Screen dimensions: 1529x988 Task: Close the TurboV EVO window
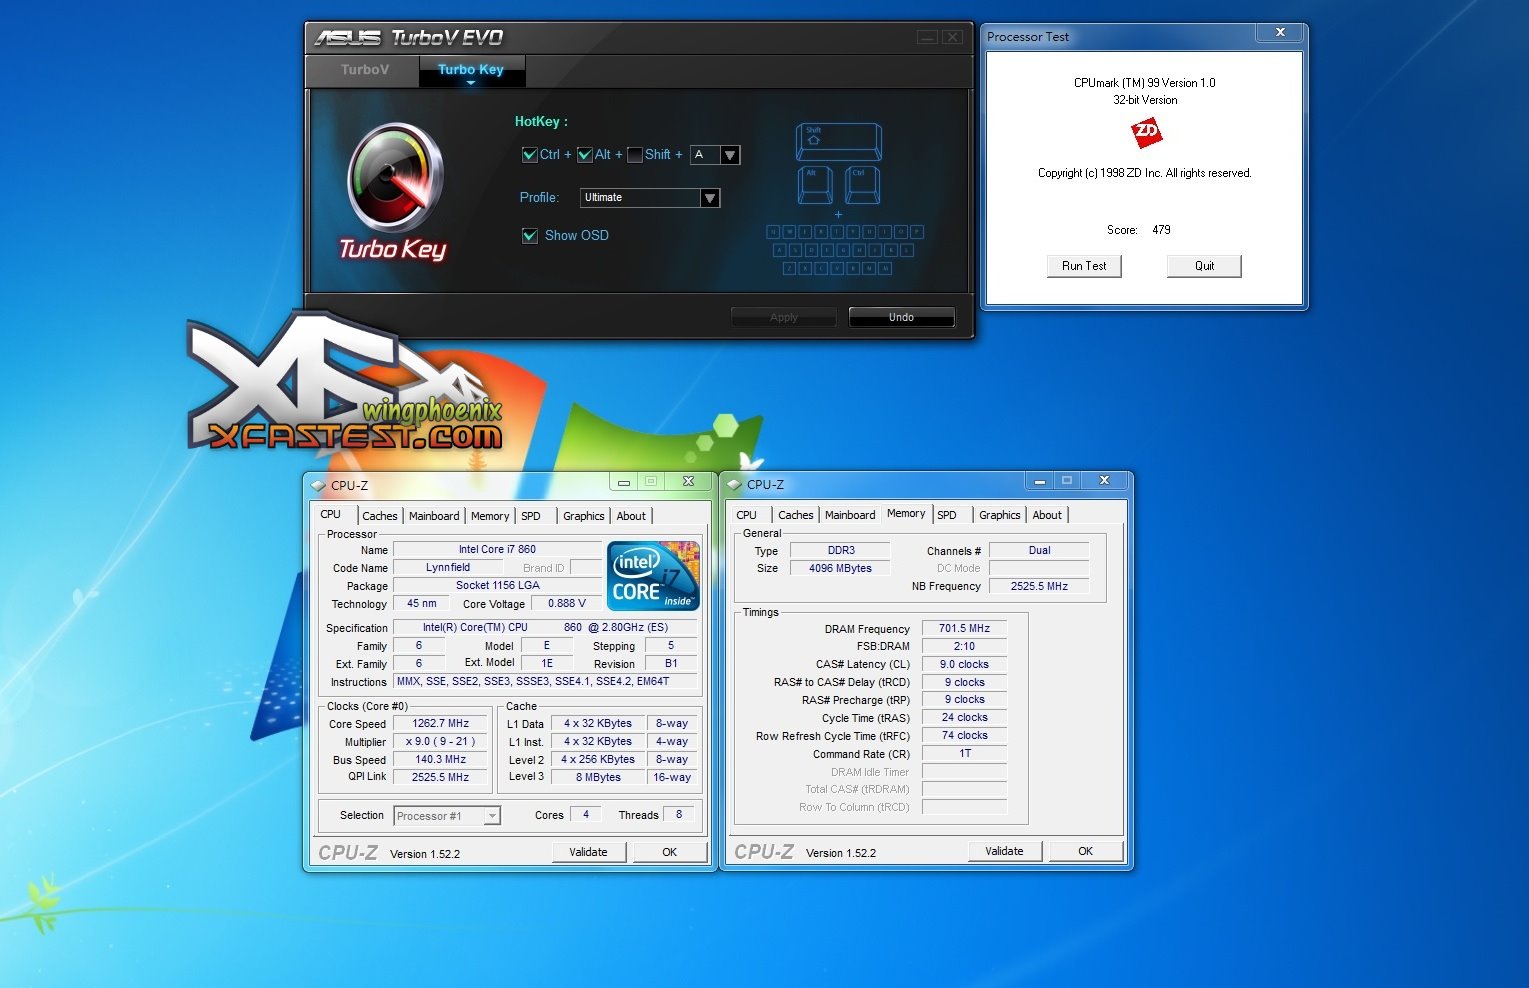953,37
